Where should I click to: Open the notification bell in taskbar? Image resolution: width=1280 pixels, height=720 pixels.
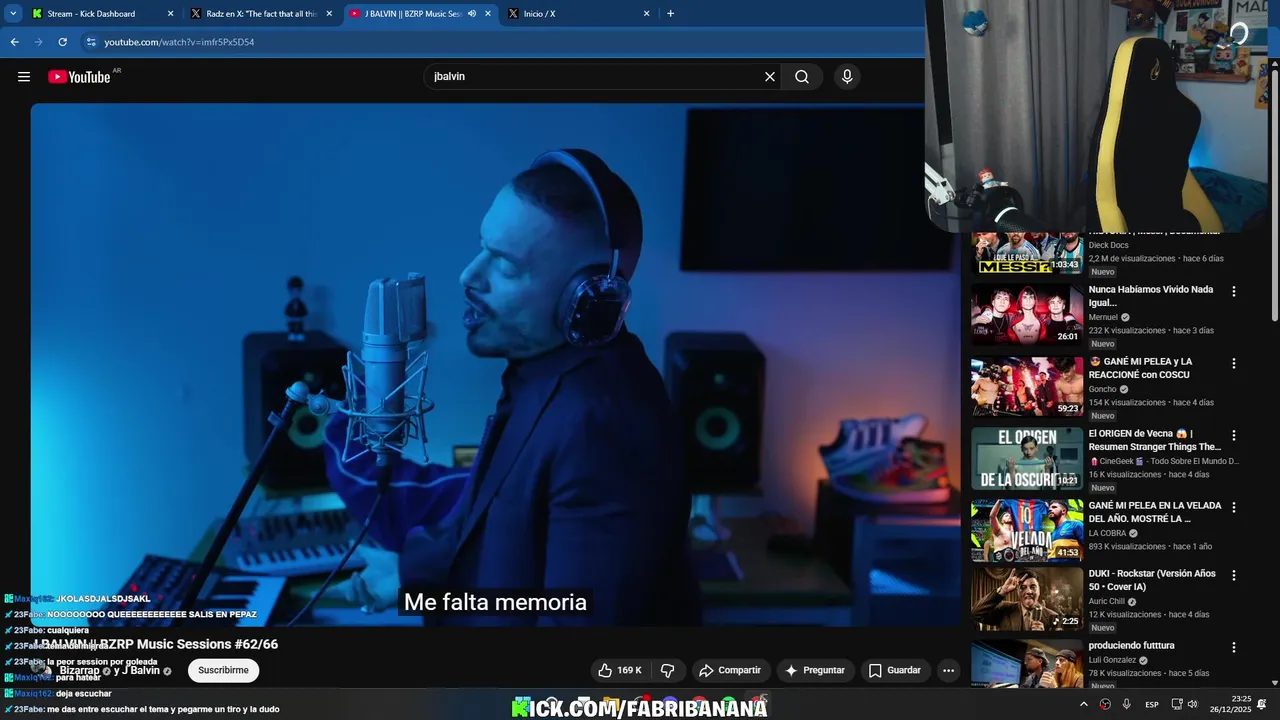1261,704
